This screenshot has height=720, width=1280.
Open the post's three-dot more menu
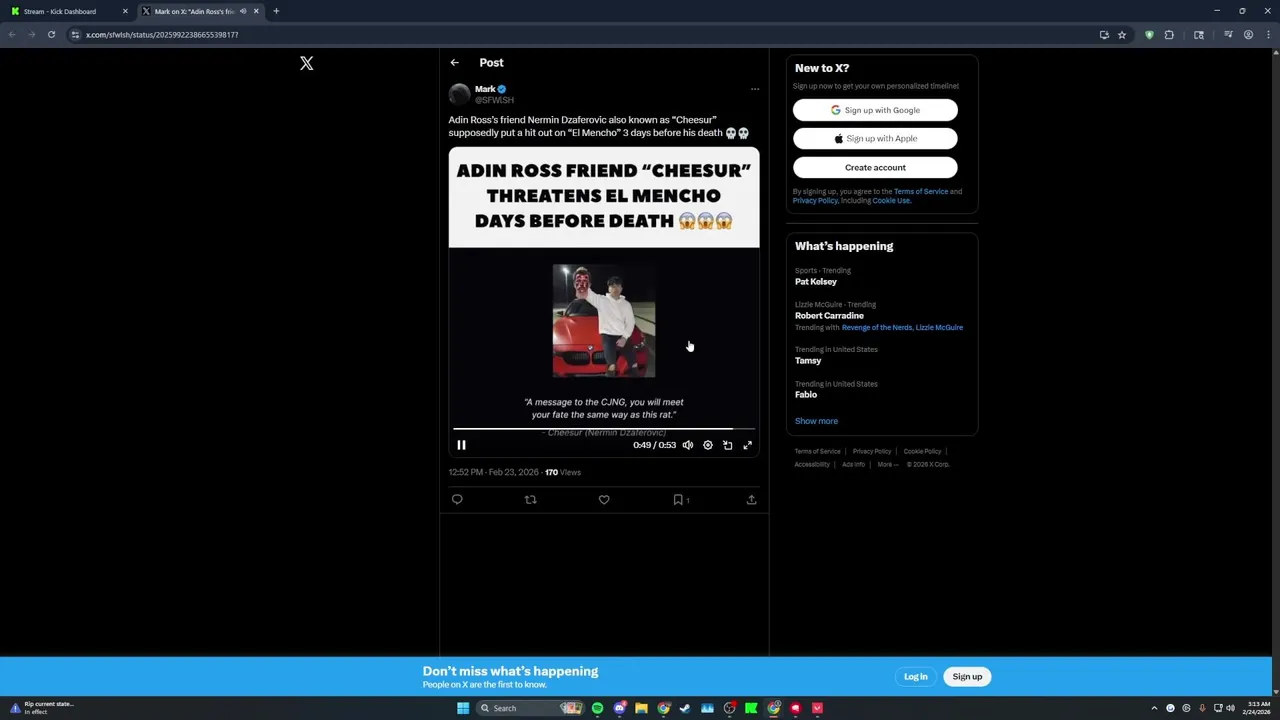click(755, 89)
